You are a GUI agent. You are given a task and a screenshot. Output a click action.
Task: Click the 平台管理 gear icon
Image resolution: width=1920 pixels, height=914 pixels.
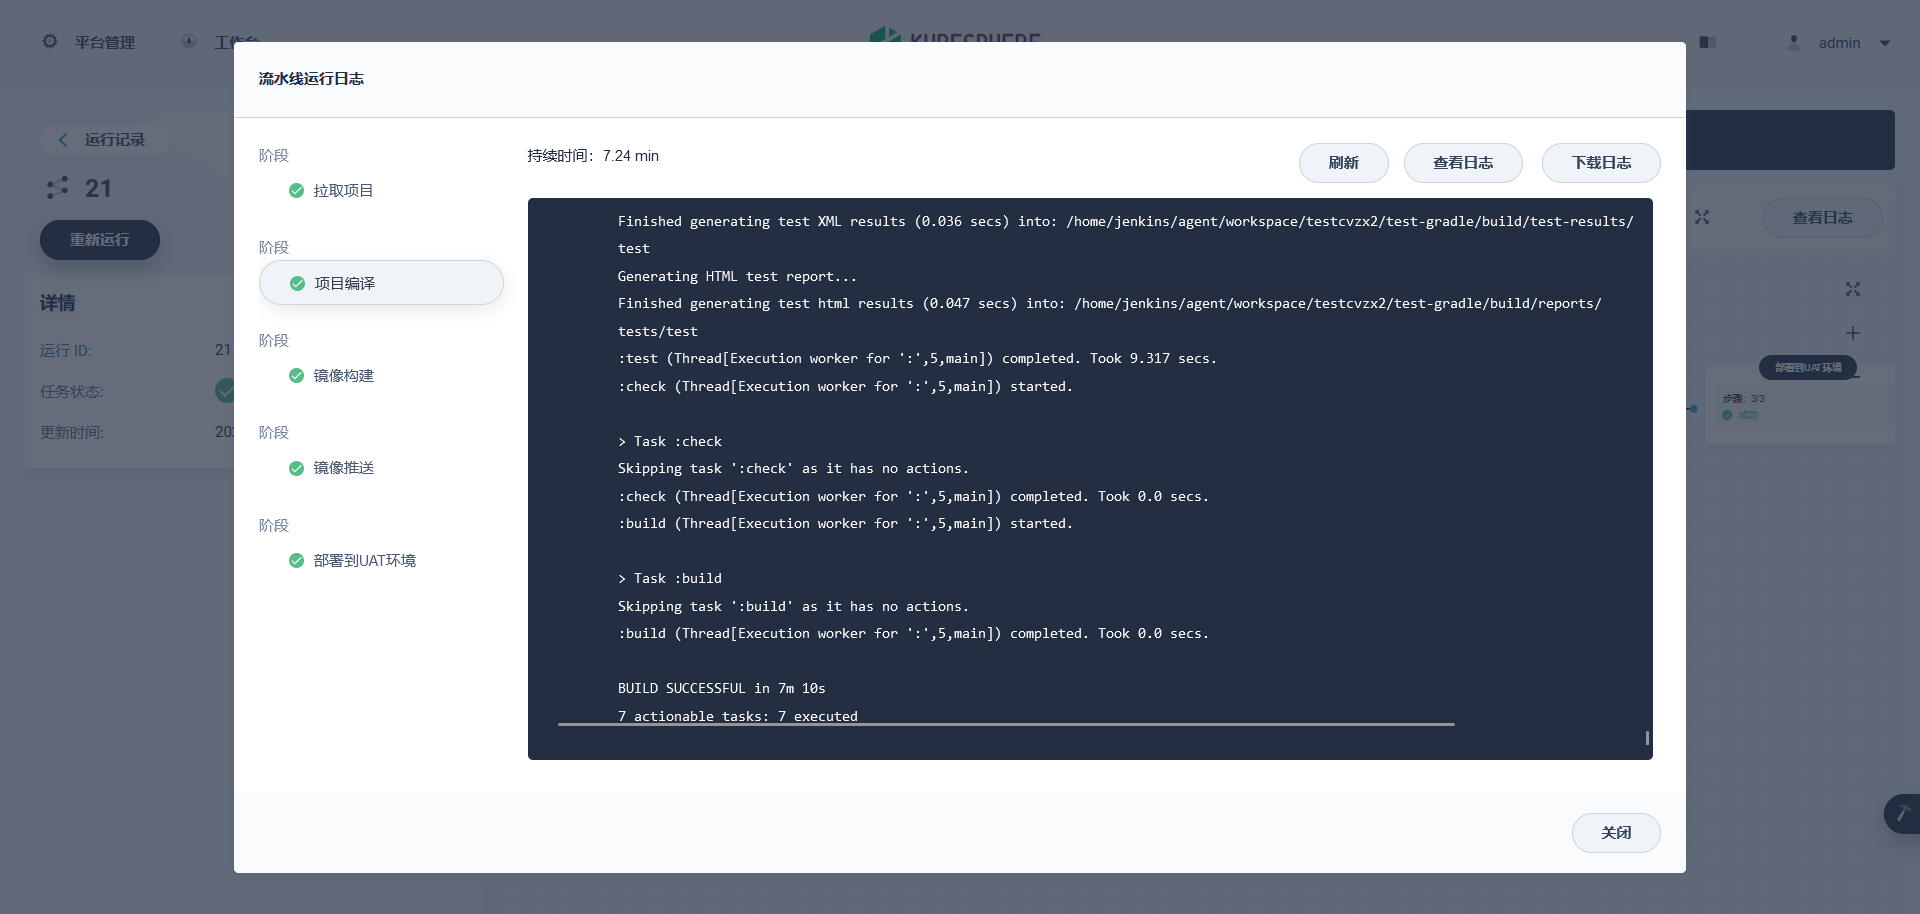(50, 42)
